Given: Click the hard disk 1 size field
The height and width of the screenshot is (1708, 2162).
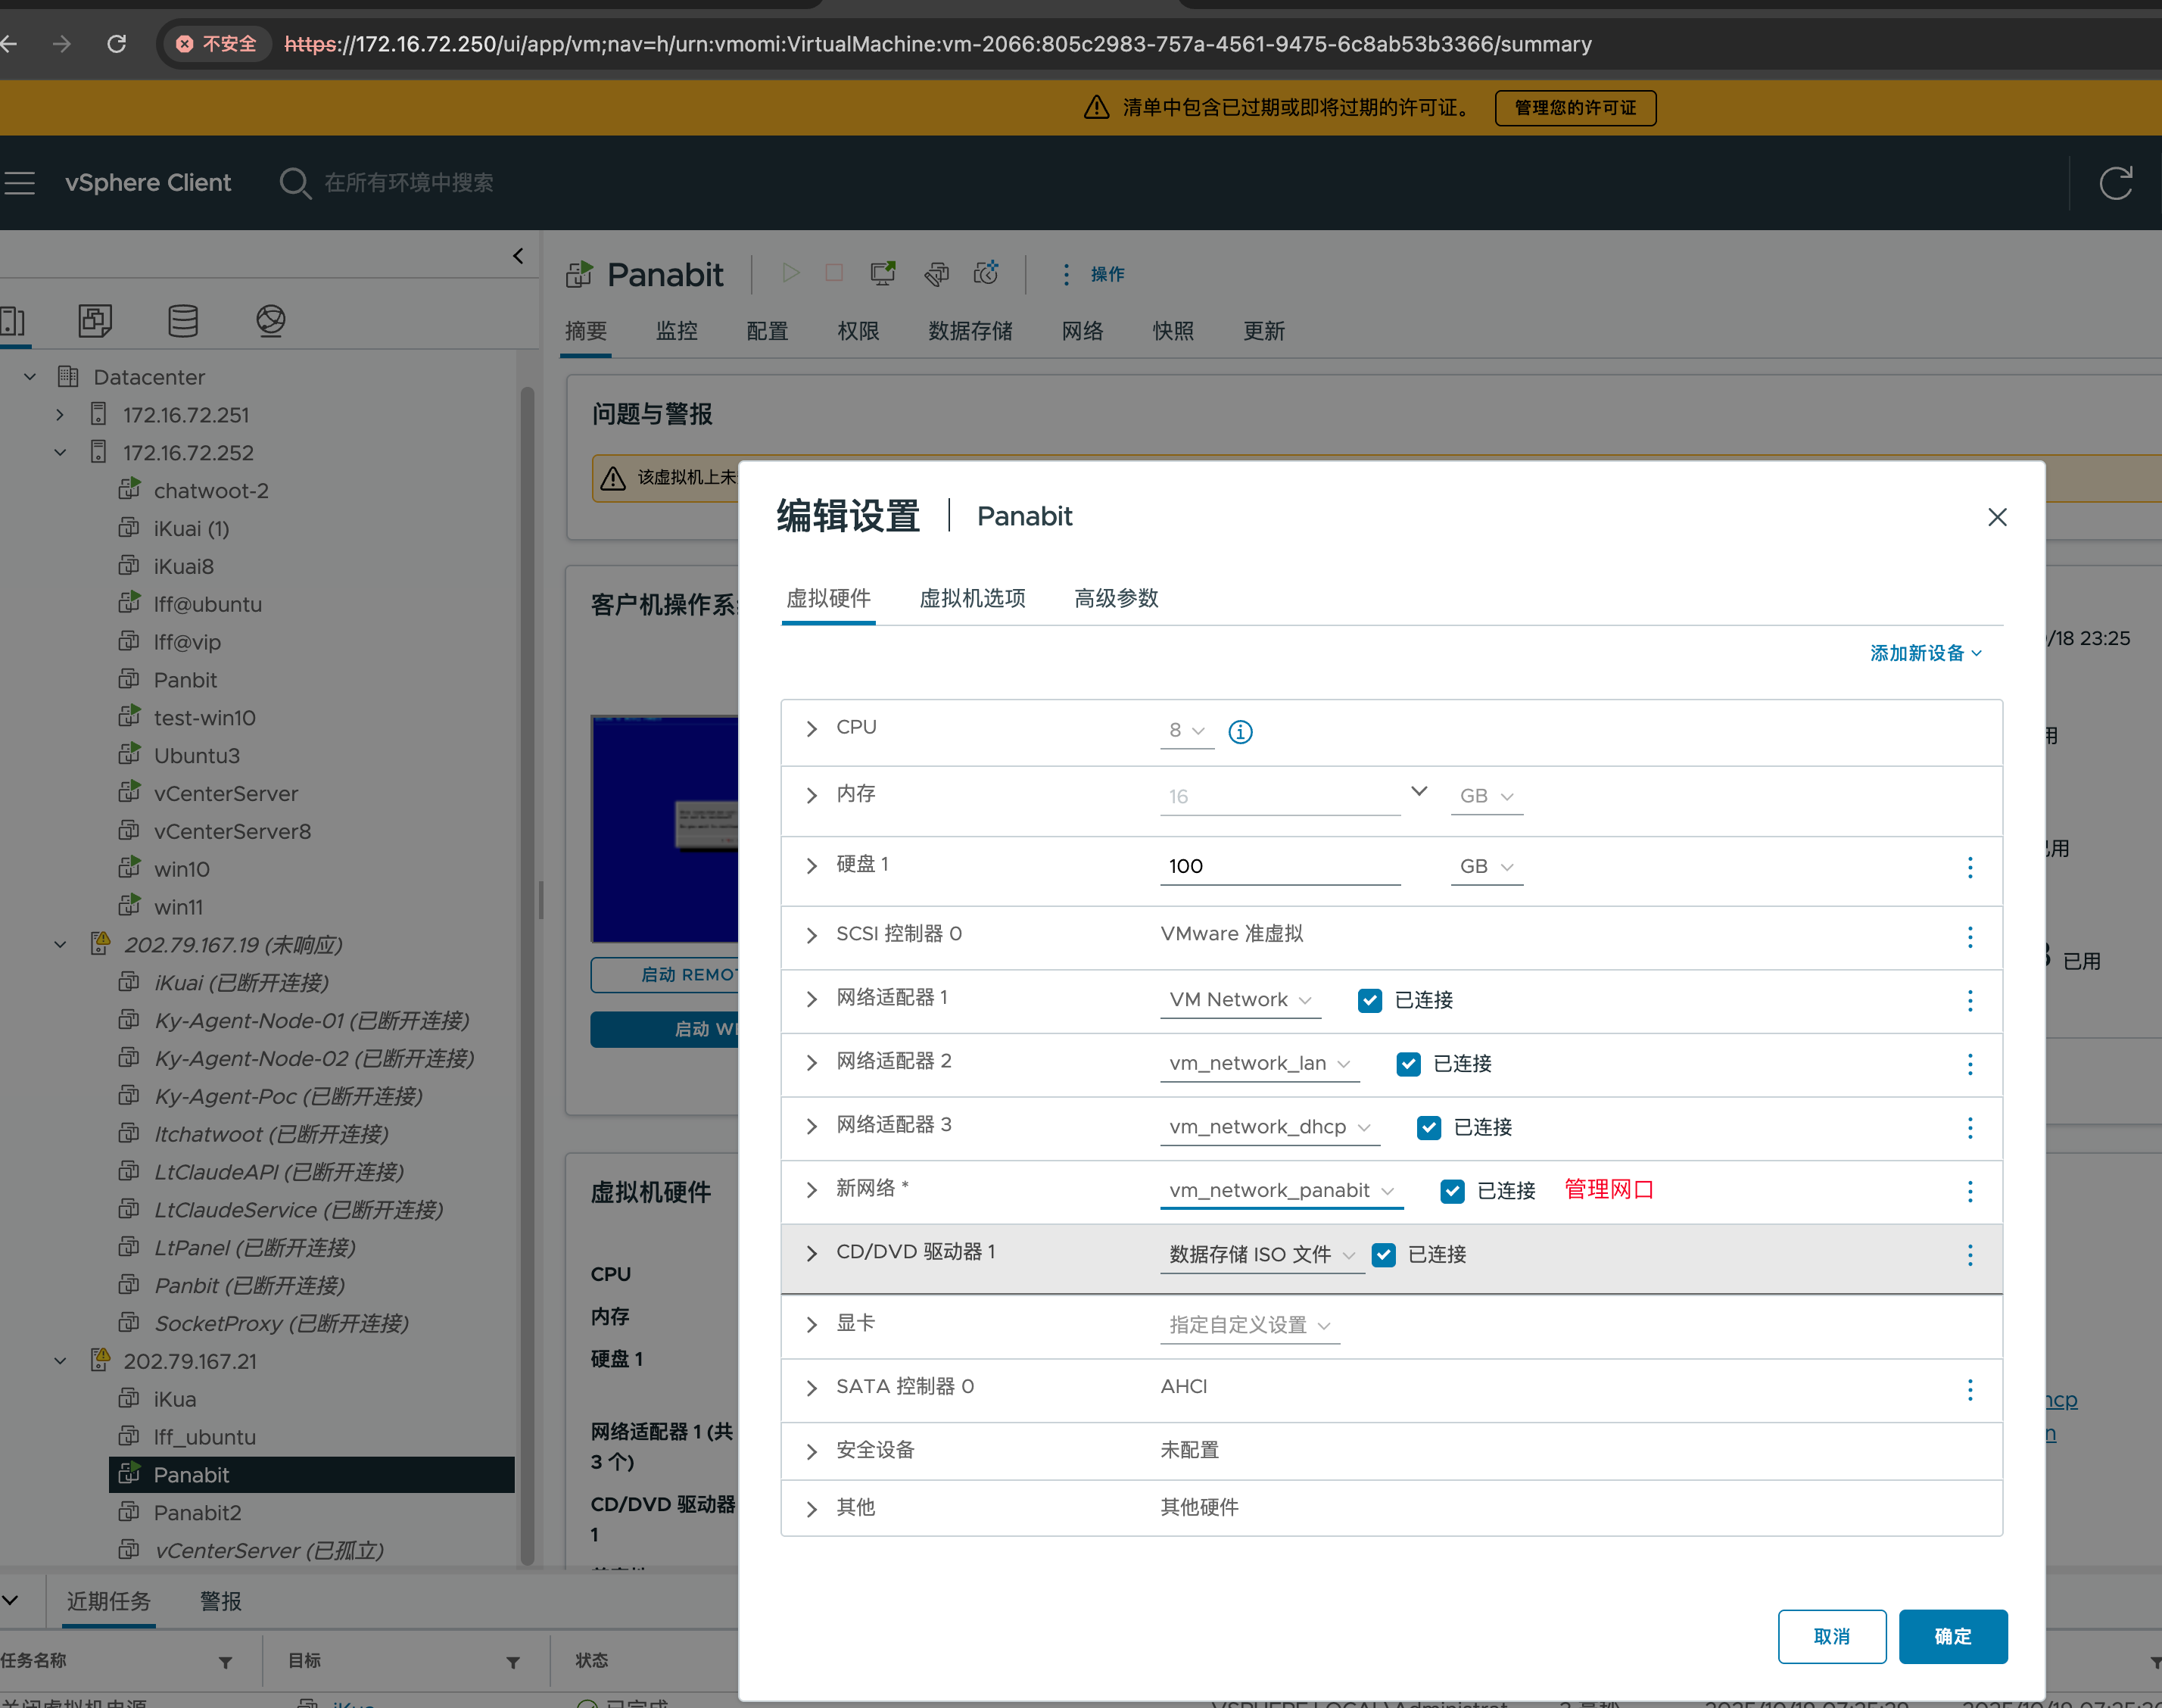Looking at the screenshot, I should point(1279,866).
